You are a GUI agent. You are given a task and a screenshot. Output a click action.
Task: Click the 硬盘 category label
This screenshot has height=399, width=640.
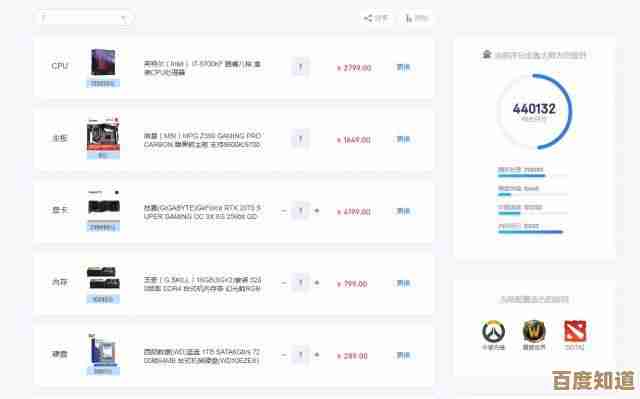(60, 354)
